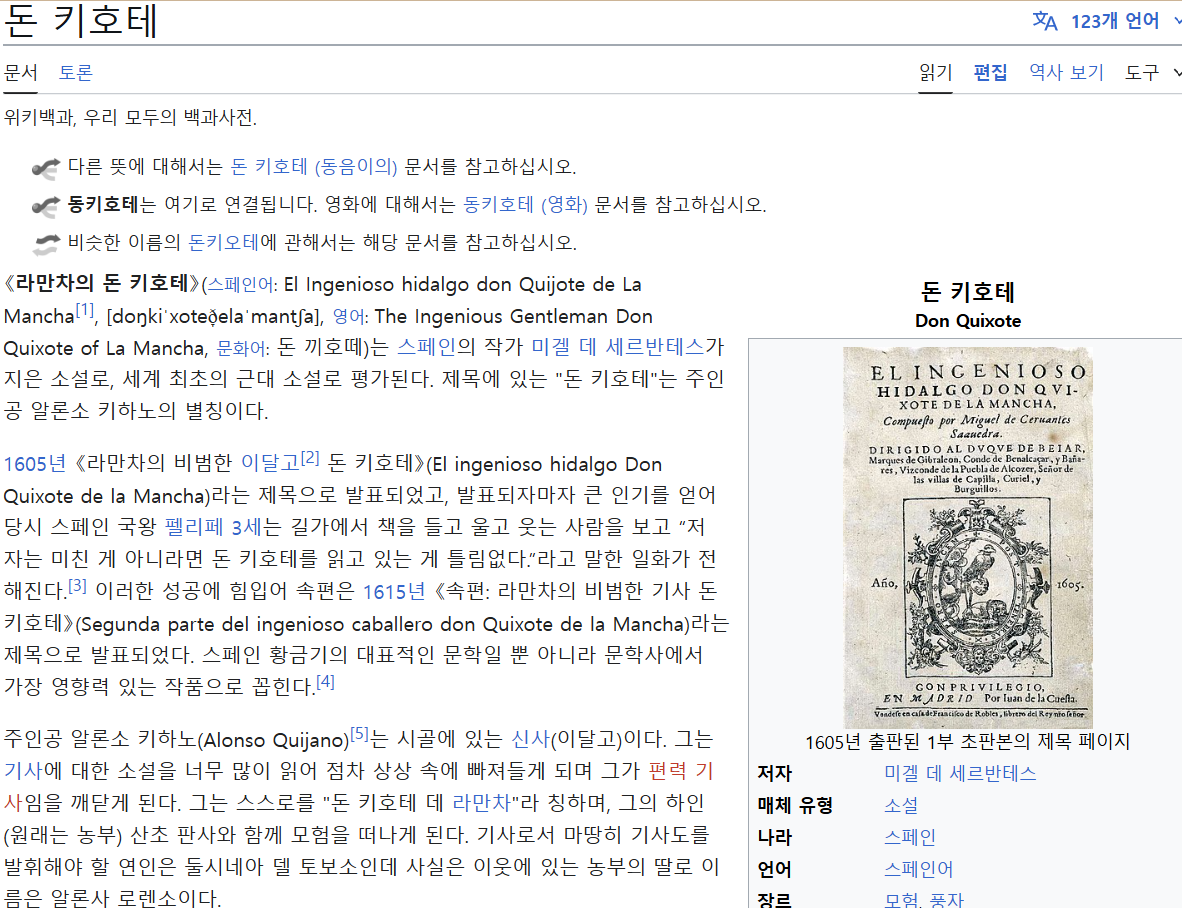Open the 1605년 year link
The image size is (1182, 908).
click(35, 463)
